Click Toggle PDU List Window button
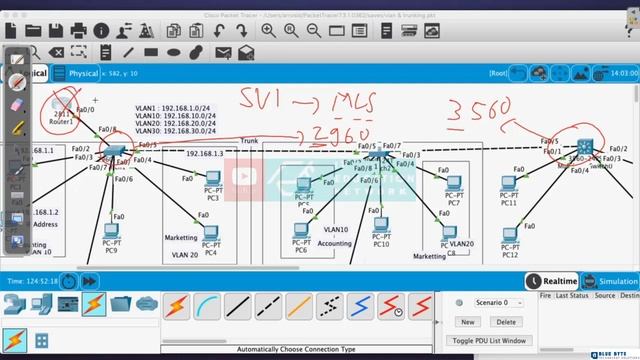640x360 pixels. 489,340
